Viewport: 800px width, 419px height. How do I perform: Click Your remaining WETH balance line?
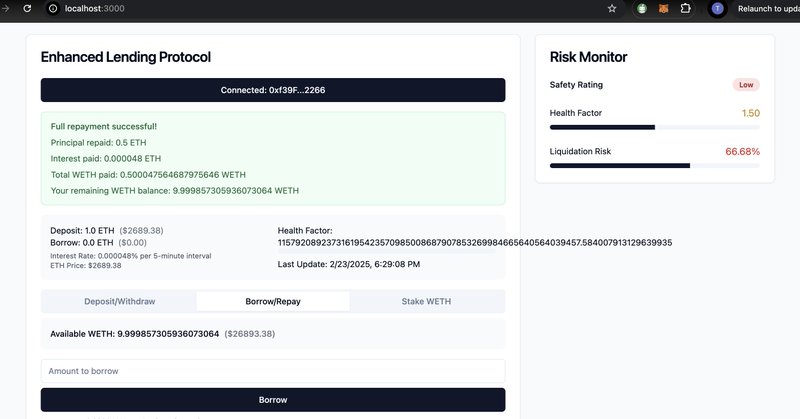(x=174, y=190)
